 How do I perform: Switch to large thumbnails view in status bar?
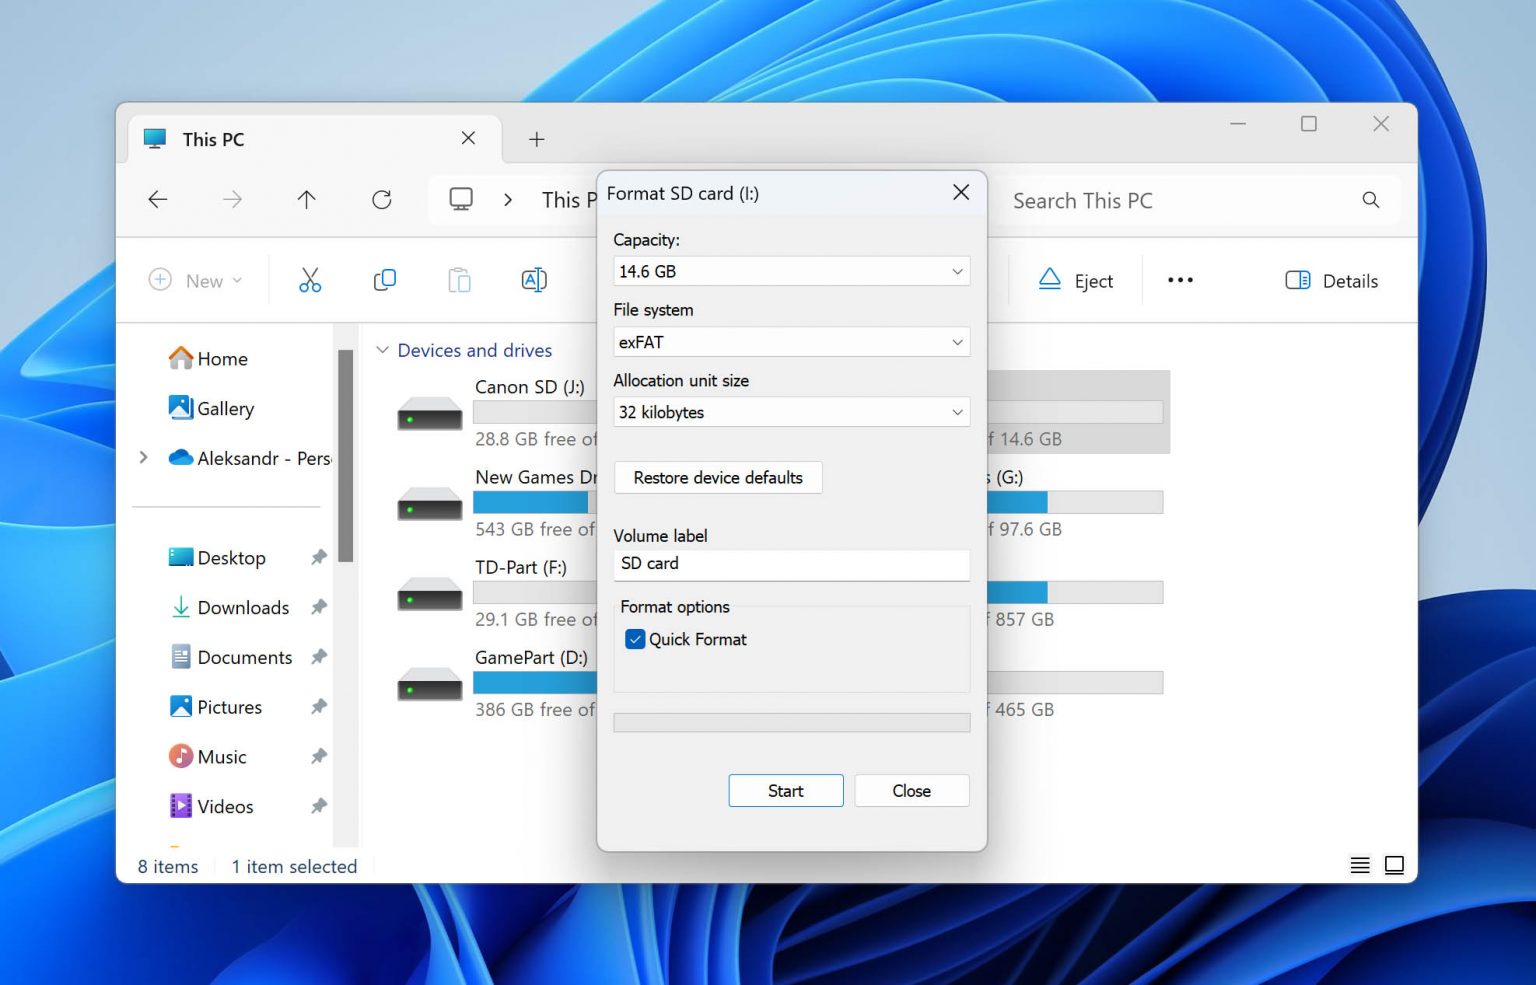click(1394, 865)
